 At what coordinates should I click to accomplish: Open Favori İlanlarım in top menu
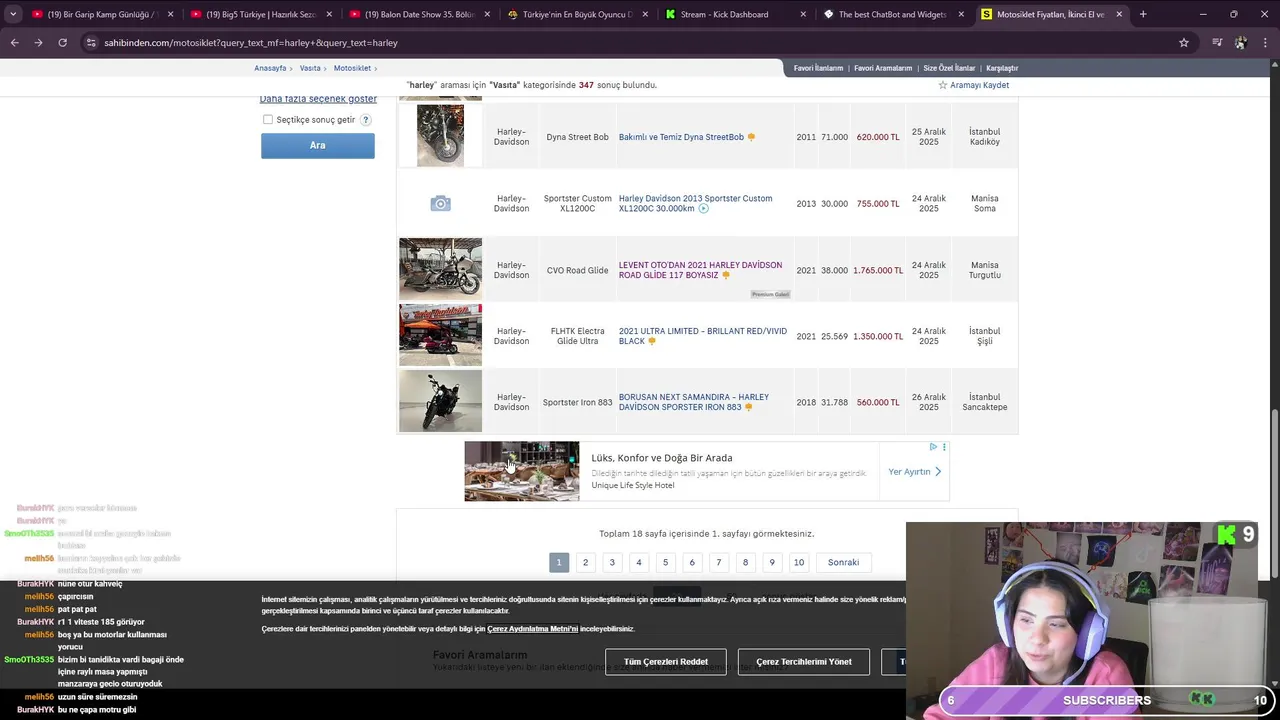(x=818, y=68)
